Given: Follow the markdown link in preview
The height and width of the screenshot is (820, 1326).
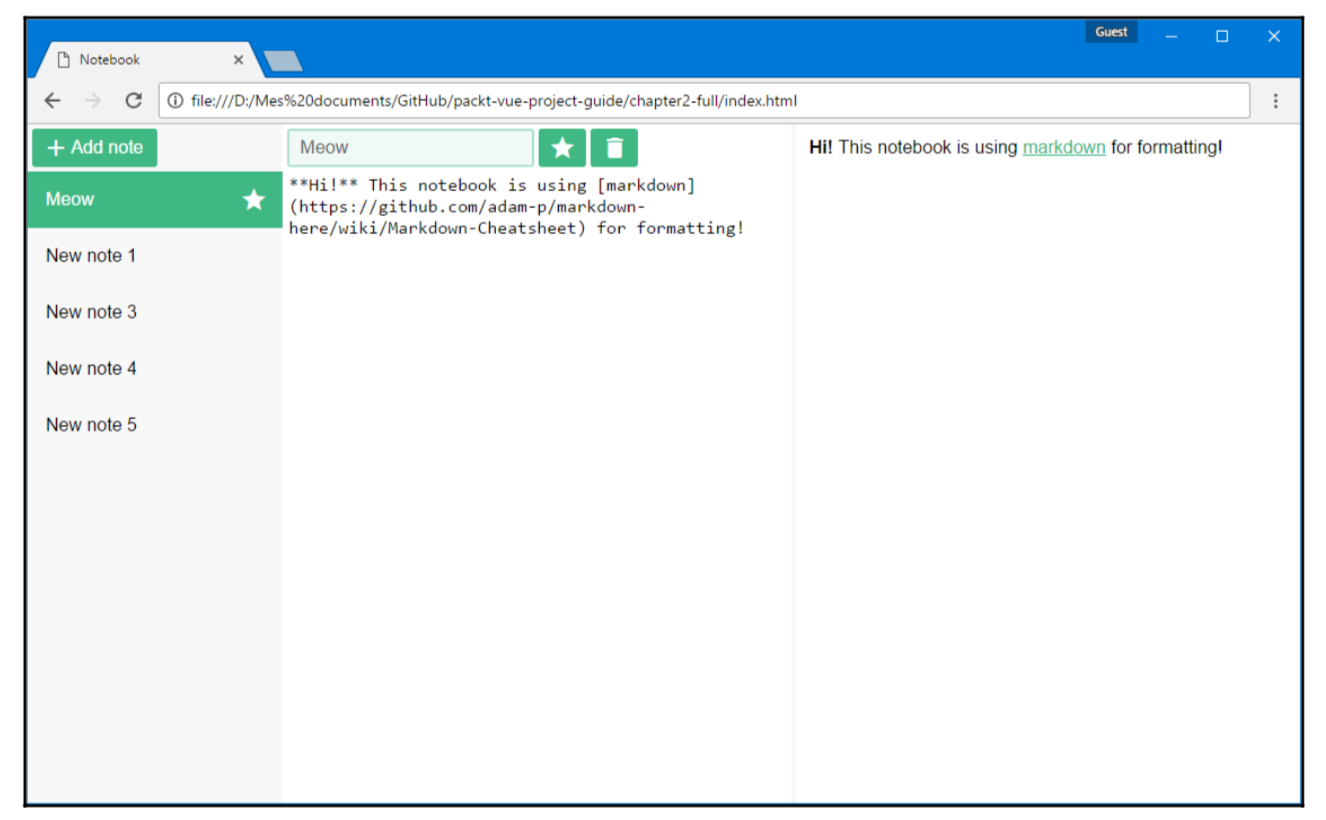Looking at the screenshot, I should click(1064, 148).
